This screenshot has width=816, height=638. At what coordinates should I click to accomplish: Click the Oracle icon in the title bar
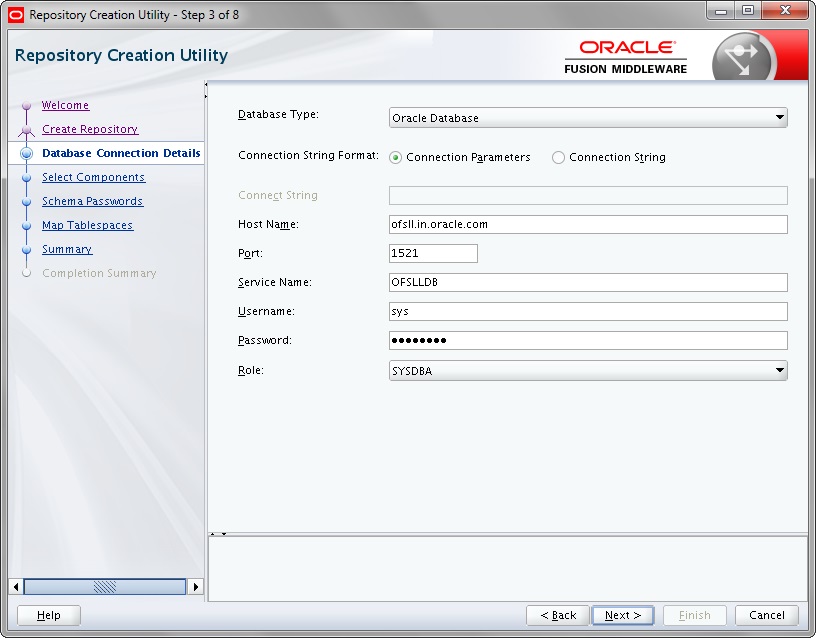coord(16,15)
